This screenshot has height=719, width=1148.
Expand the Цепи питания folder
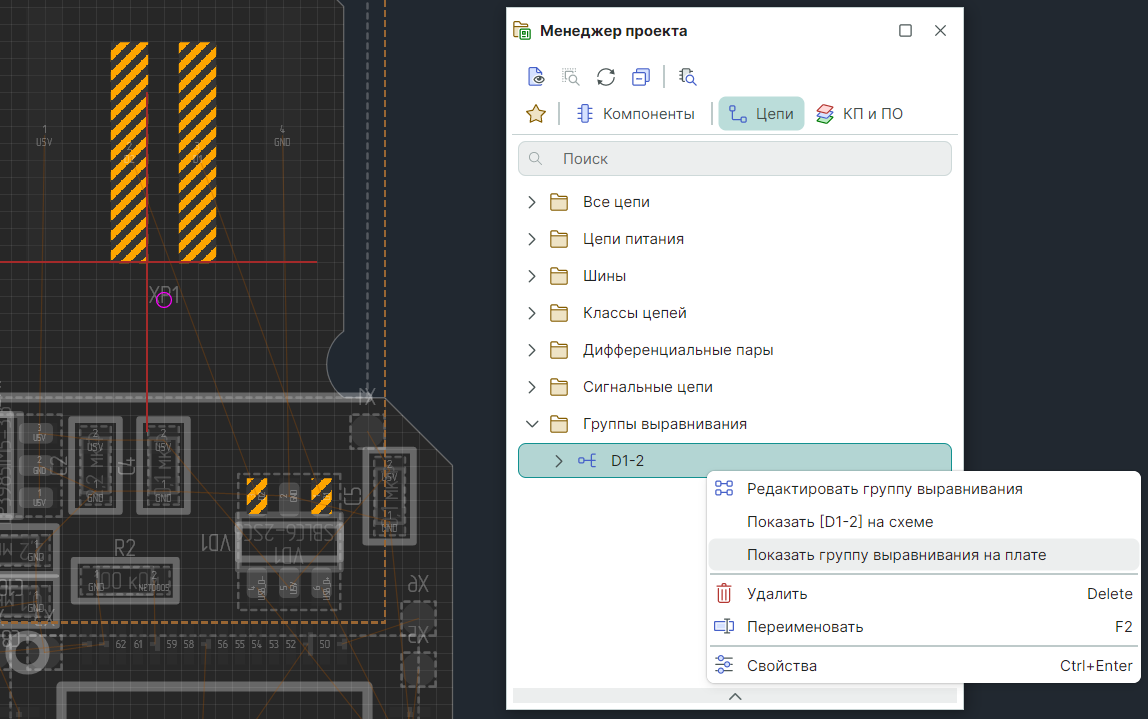tap(532, 239)
